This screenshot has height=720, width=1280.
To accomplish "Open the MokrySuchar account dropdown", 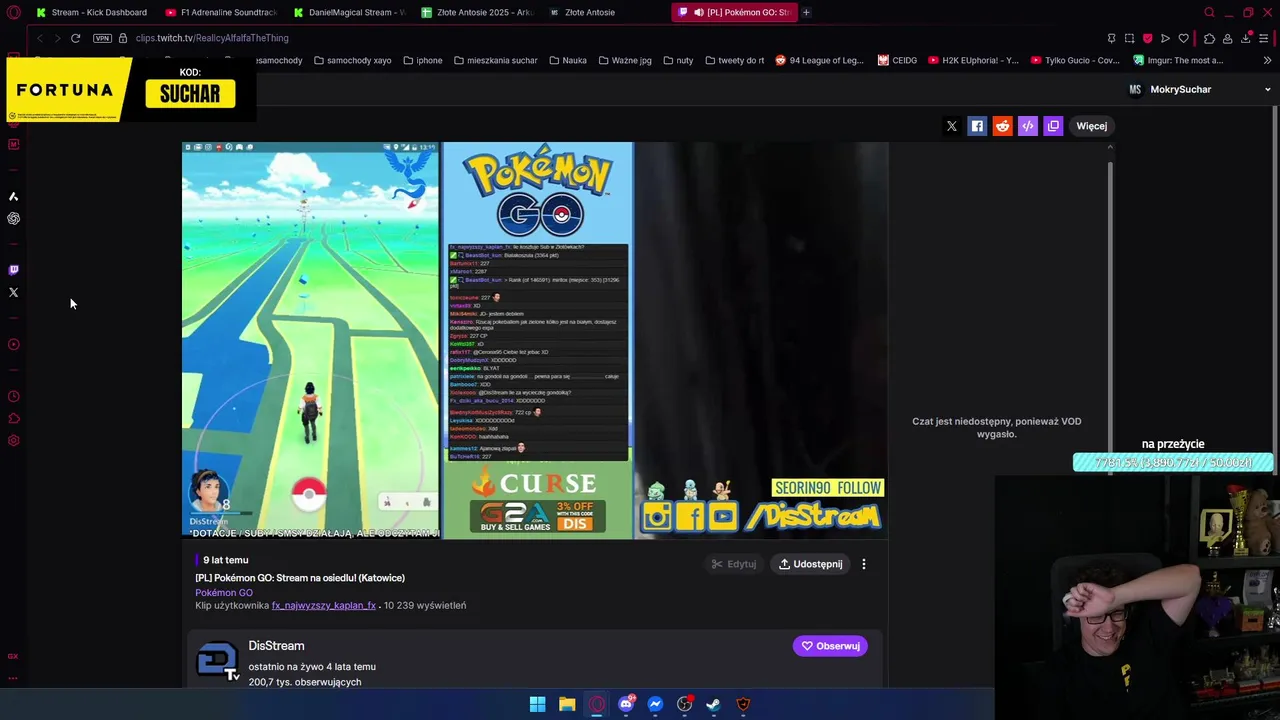I will [1199, 89].
